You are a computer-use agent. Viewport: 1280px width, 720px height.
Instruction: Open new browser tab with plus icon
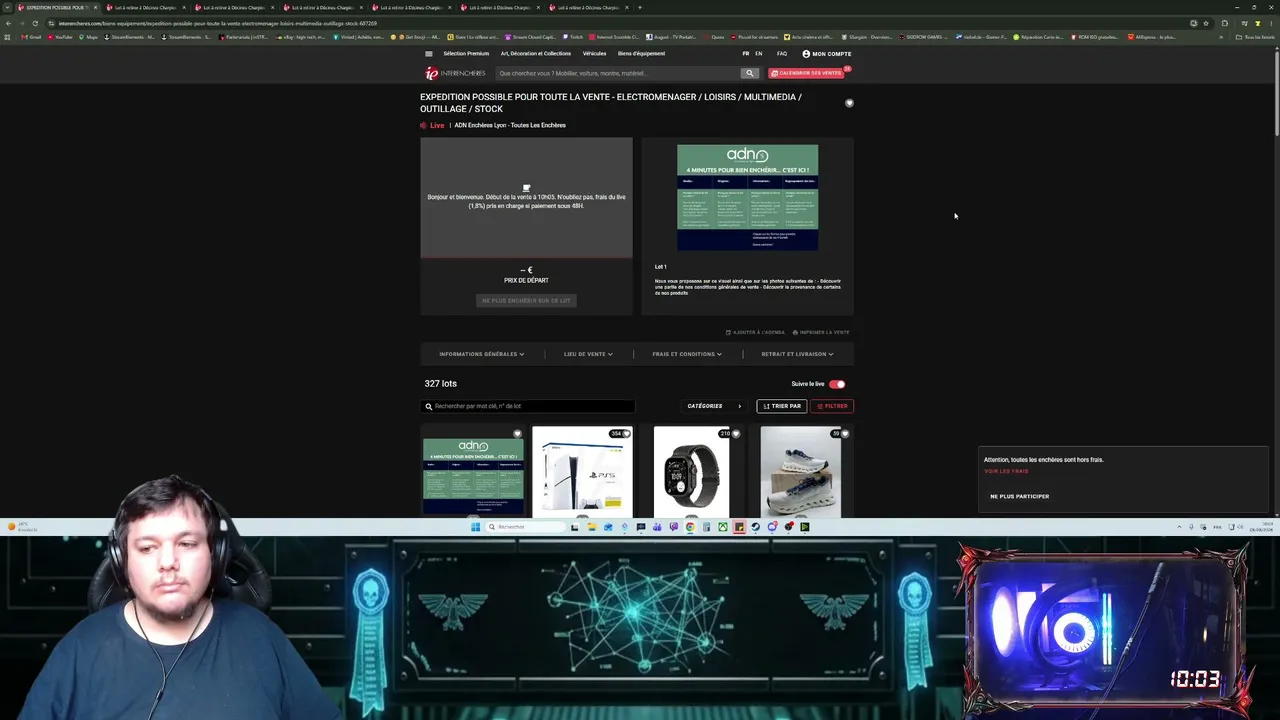tap(640, 7)
